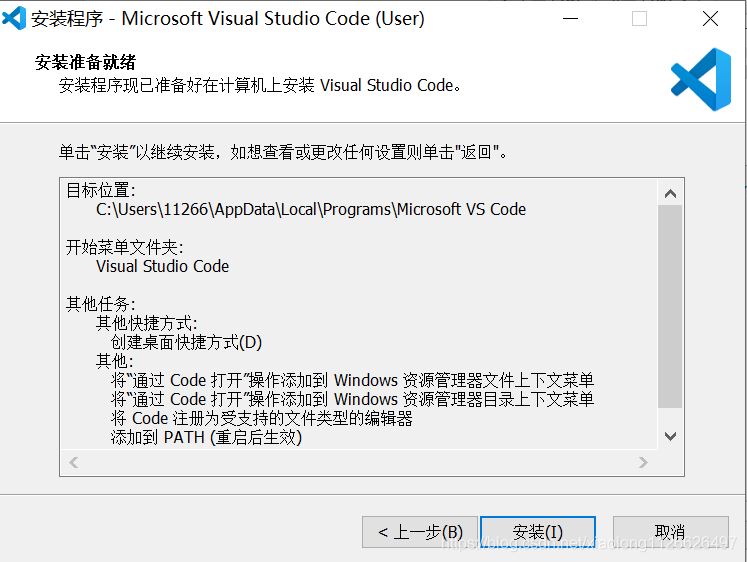Screen dimensions: 747x562
Task: Click the 将 Code 注册为受支持的文件类型的编辑器 line
Action: [x=261, y=418]
